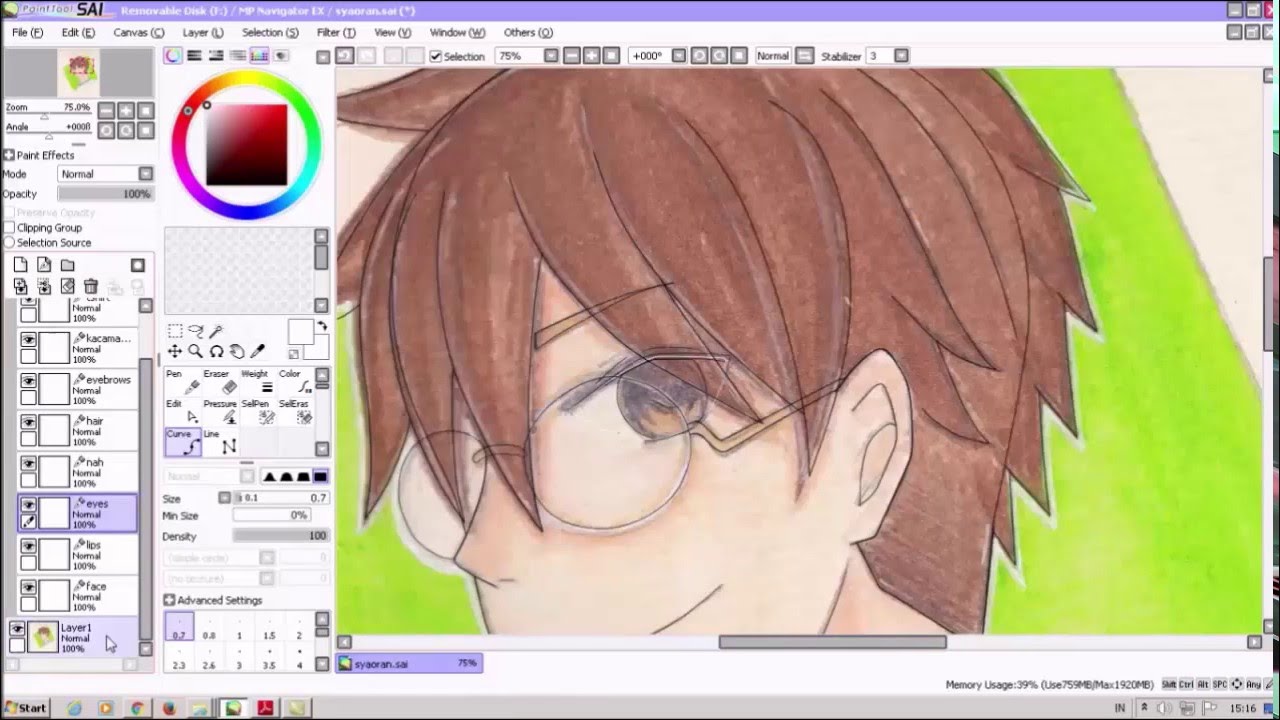Screen dimensions: 1280x720
Task: Delete the selected layer with trash icon
Action: click(x=91, y=287)
